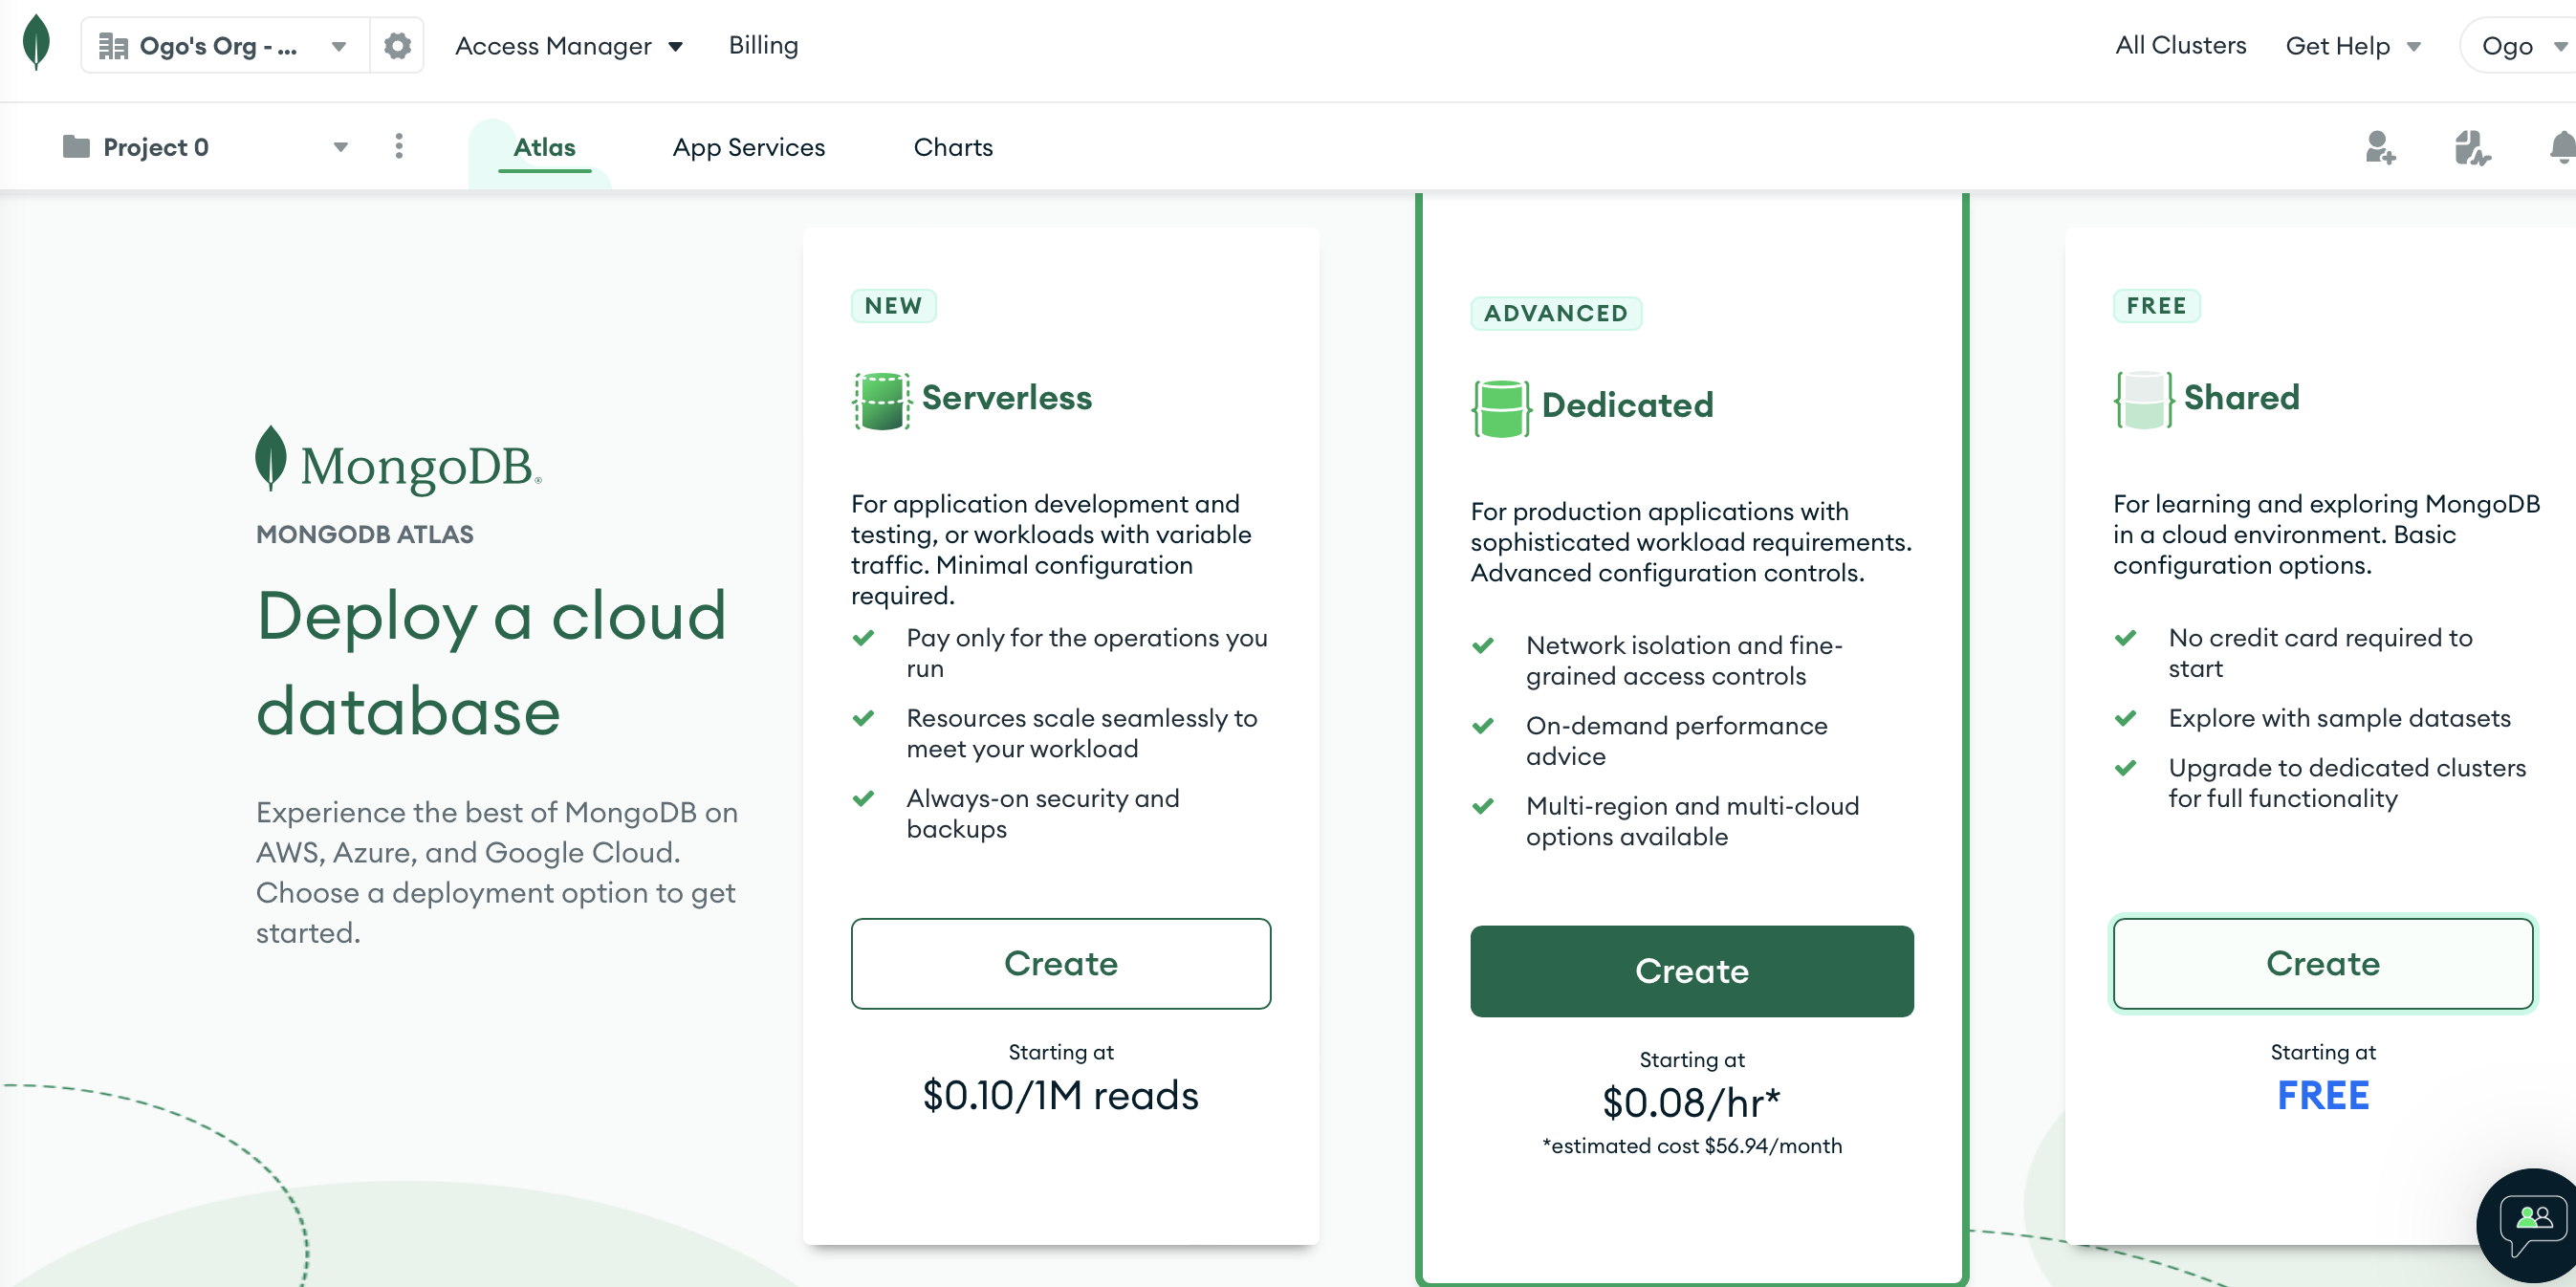Go to All Clusters

click(x=2180, y=46)
